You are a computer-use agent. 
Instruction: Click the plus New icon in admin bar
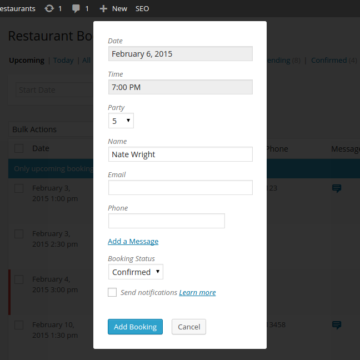103,9
